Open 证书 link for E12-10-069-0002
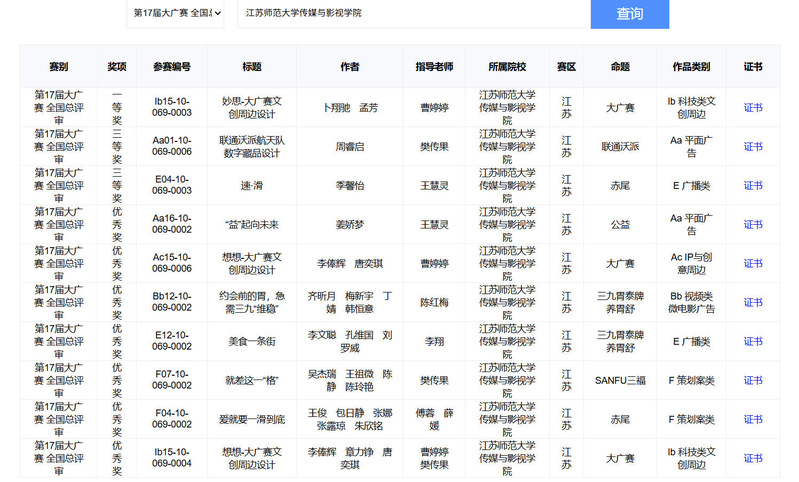This screenshot has height=482, width=799. click(752, 341)
